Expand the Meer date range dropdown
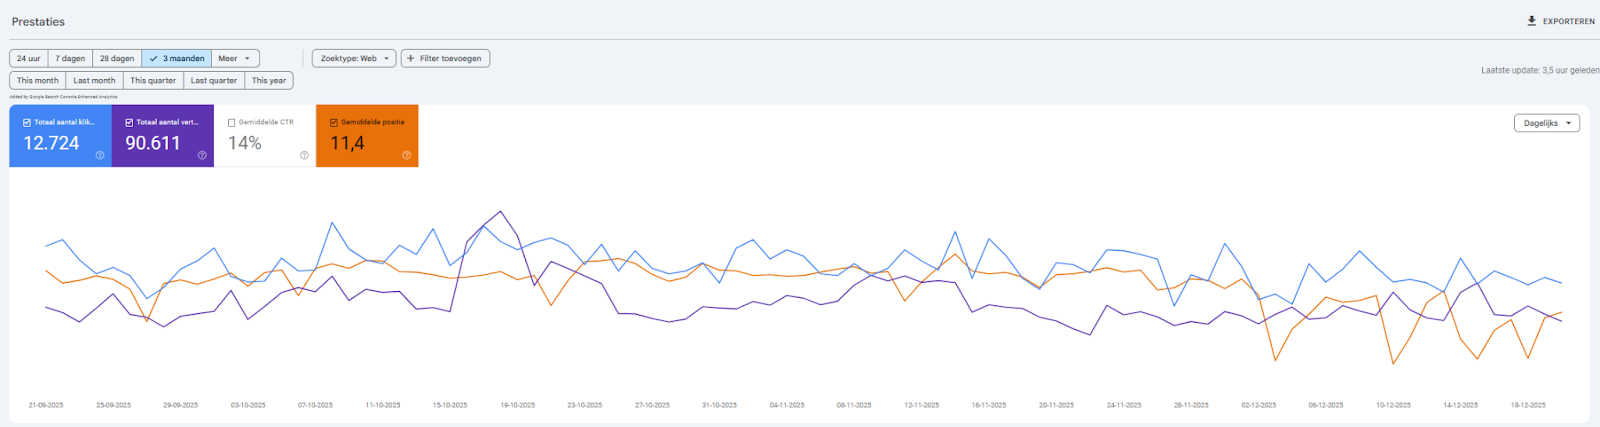This screenshot has height=427, width=1600. (235, 59)
